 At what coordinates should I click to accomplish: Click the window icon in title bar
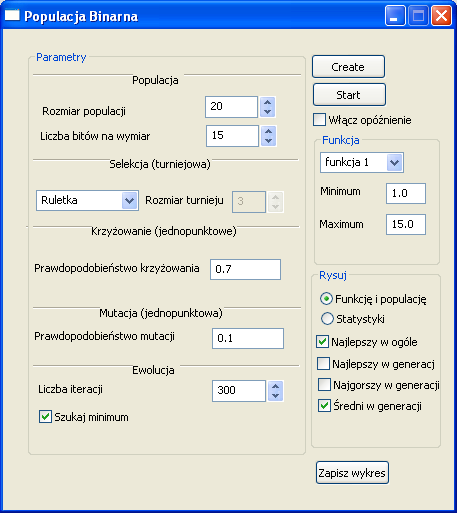point(12,15)
